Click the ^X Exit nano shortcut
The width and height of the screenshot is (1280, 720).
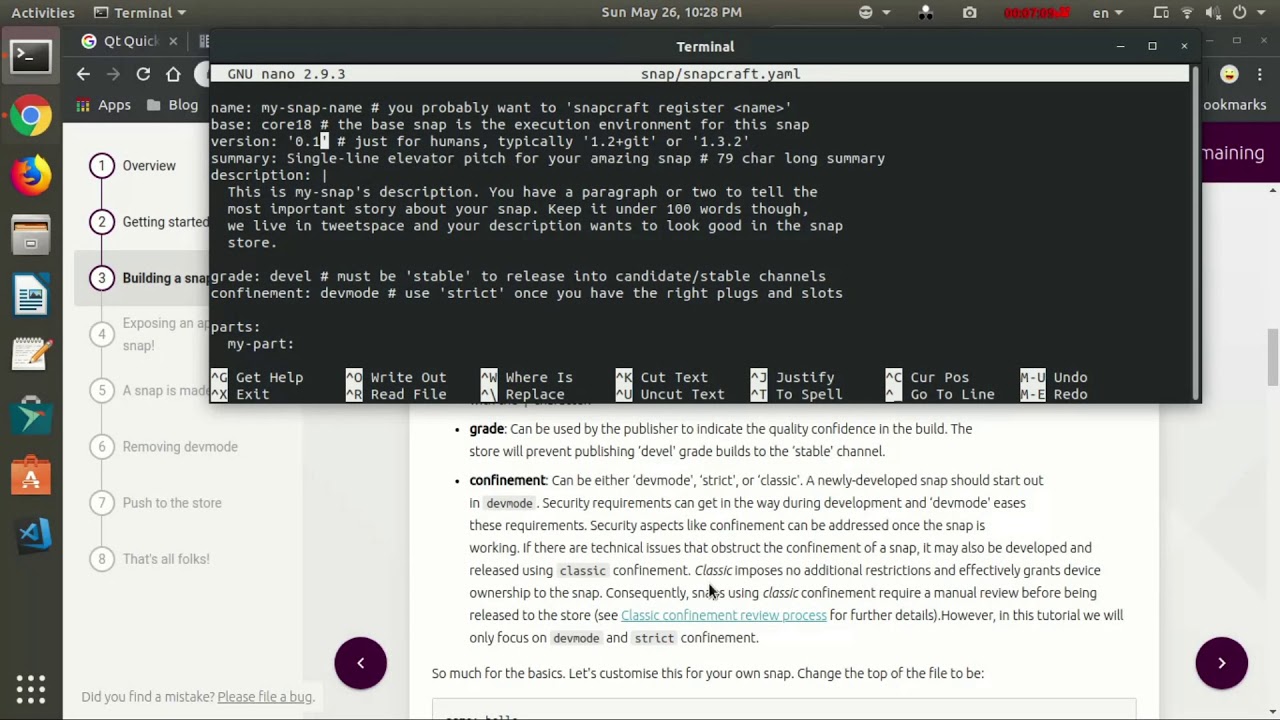coord(240,394)
